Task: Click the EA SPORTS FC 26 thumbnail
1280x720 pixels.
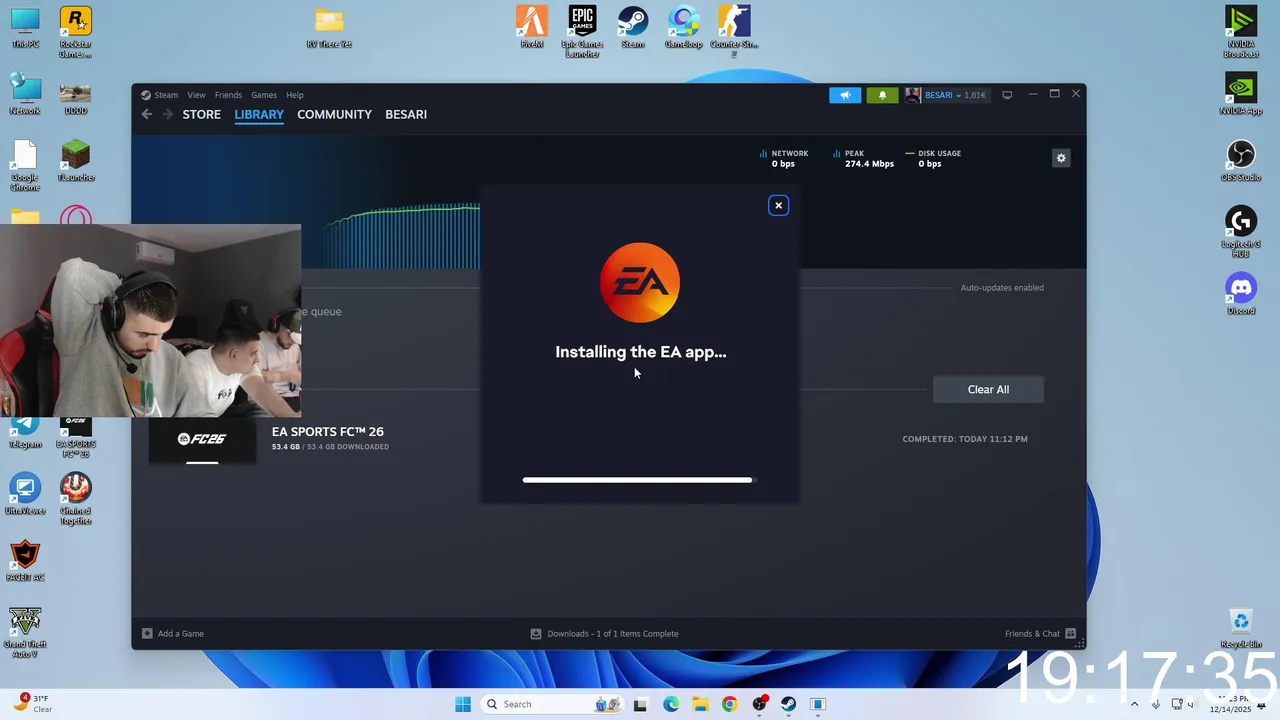Action: 202,440
